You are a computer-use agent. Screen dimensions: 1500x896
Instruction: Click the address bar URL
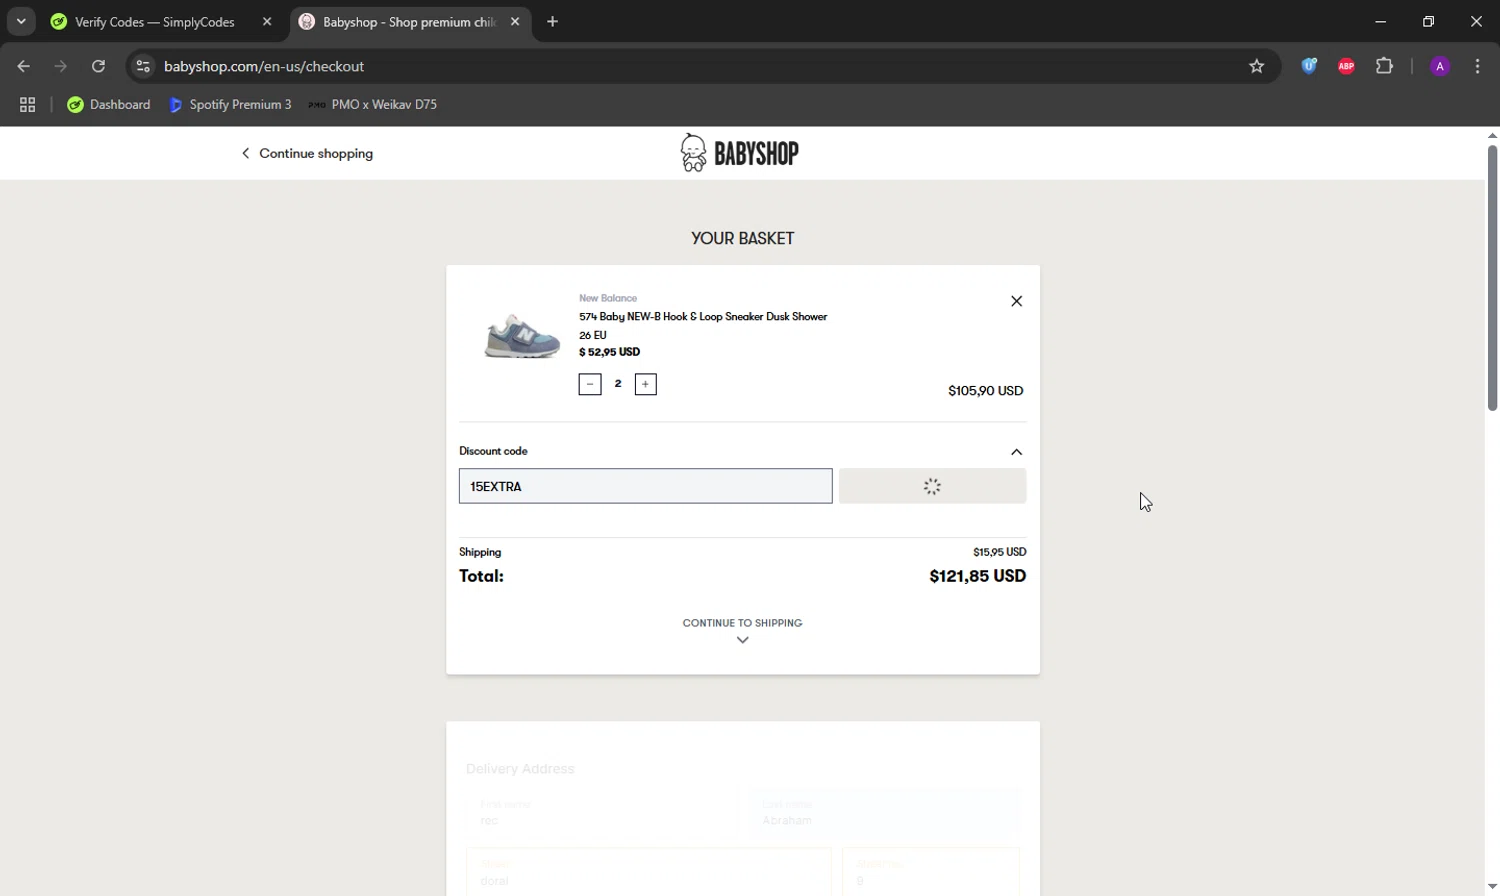pos(264,66)
